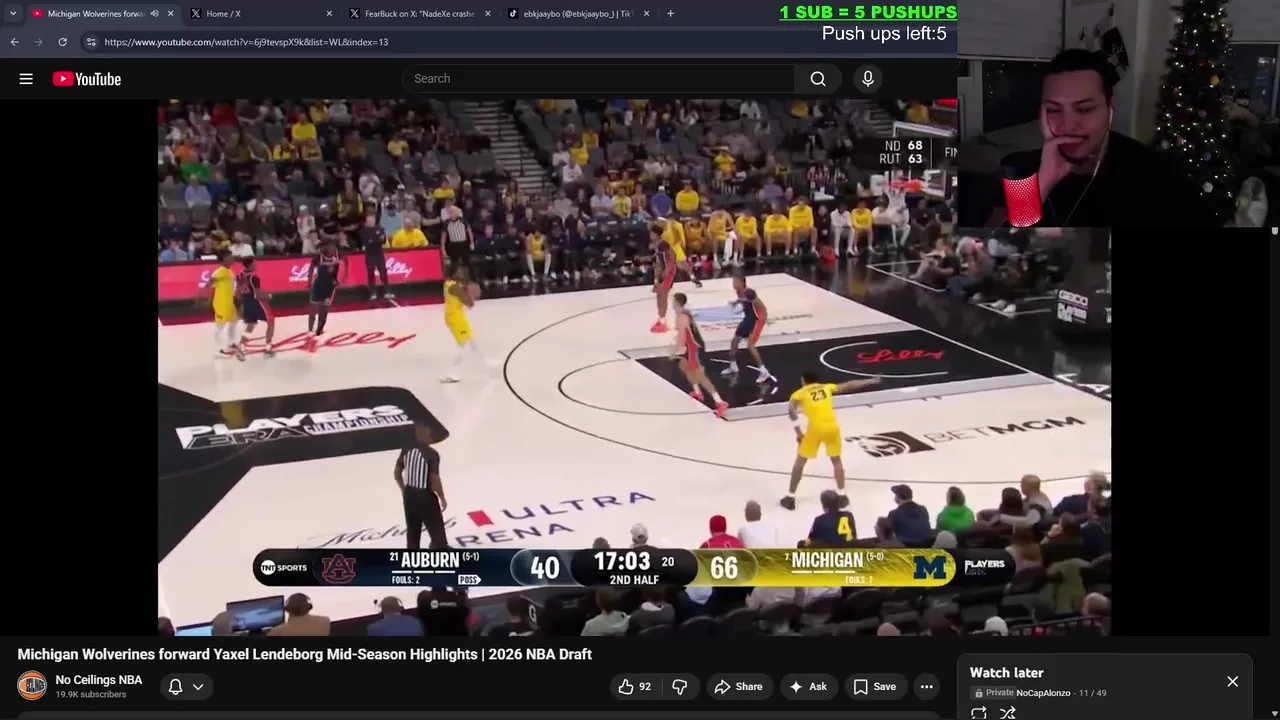Click the 19.9K subscribers text
Viewport: 1280px width, 720px height.
click(x=91, y=695)
